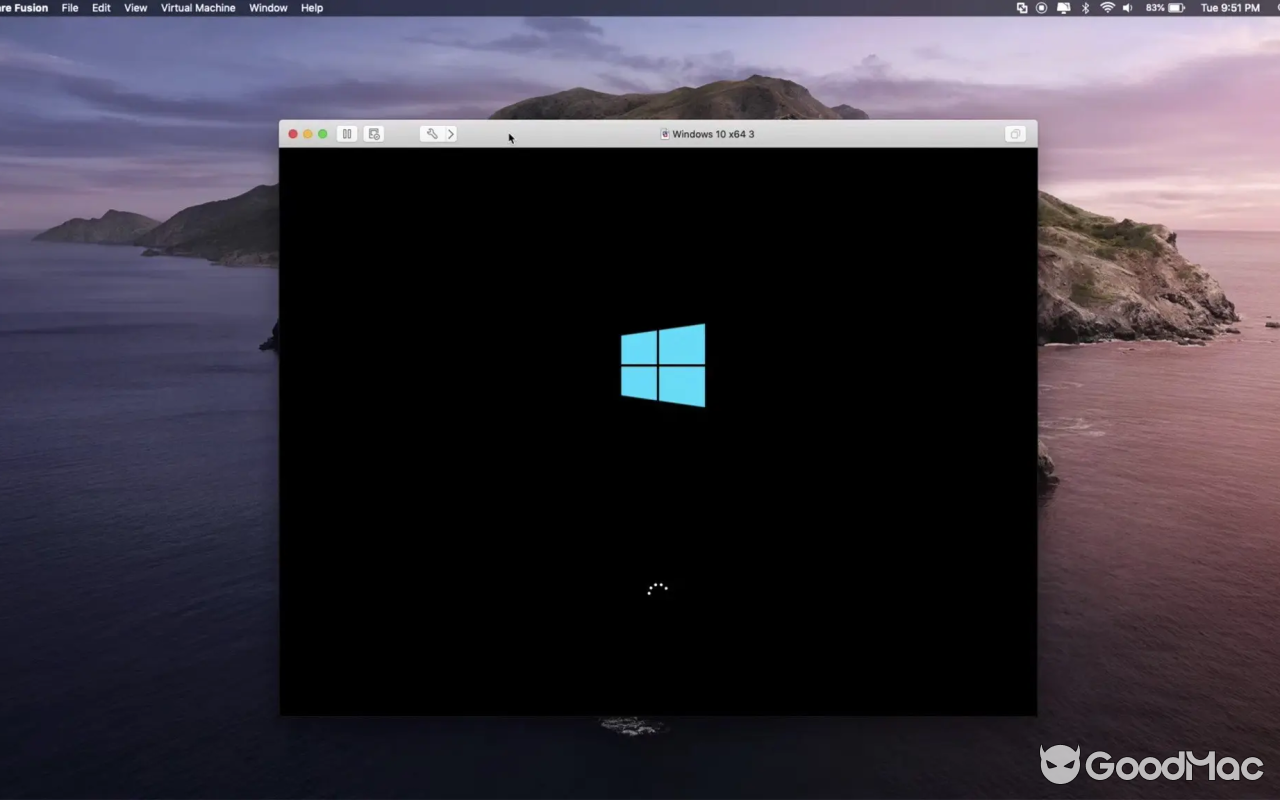
Task: Take a snapshot using the snapshots toolbar icon
Action: pos(374,133)
